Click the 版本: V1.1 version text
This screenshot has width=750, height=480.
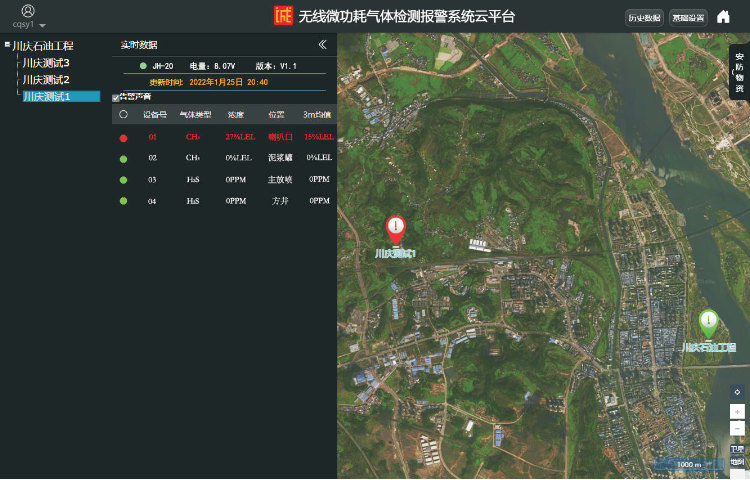[x=276, y=66]
